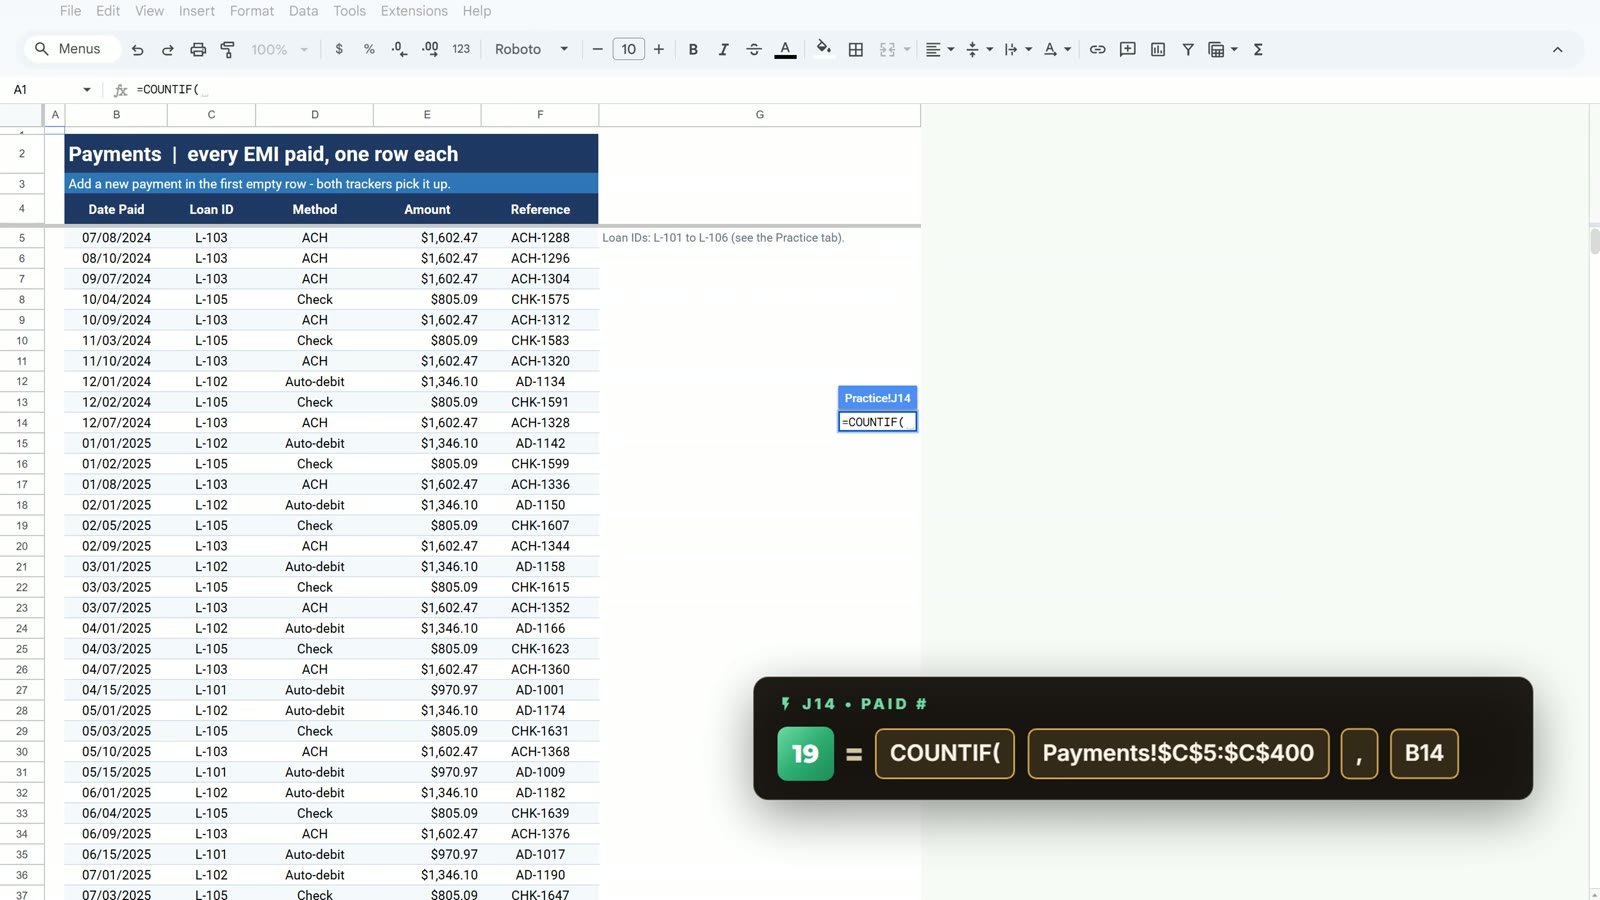Open the zoom 100% dropdown
Image resolution: width=1600 pixels, height=900 pixels.
coord(279,49)
